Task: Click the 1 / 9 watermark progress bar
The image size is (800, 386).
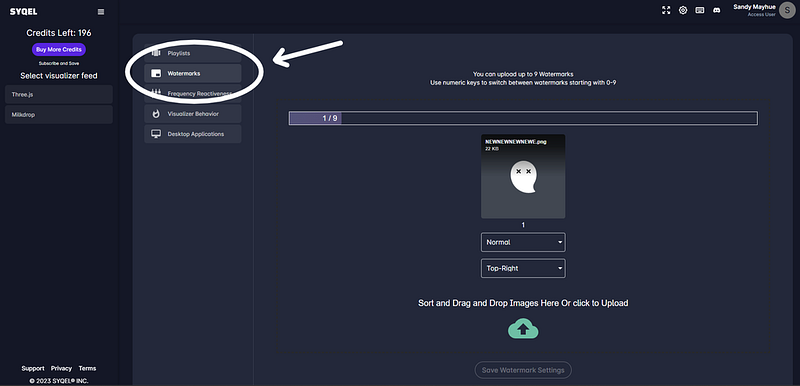Action: pyautogui.click(x=523, y=118)
